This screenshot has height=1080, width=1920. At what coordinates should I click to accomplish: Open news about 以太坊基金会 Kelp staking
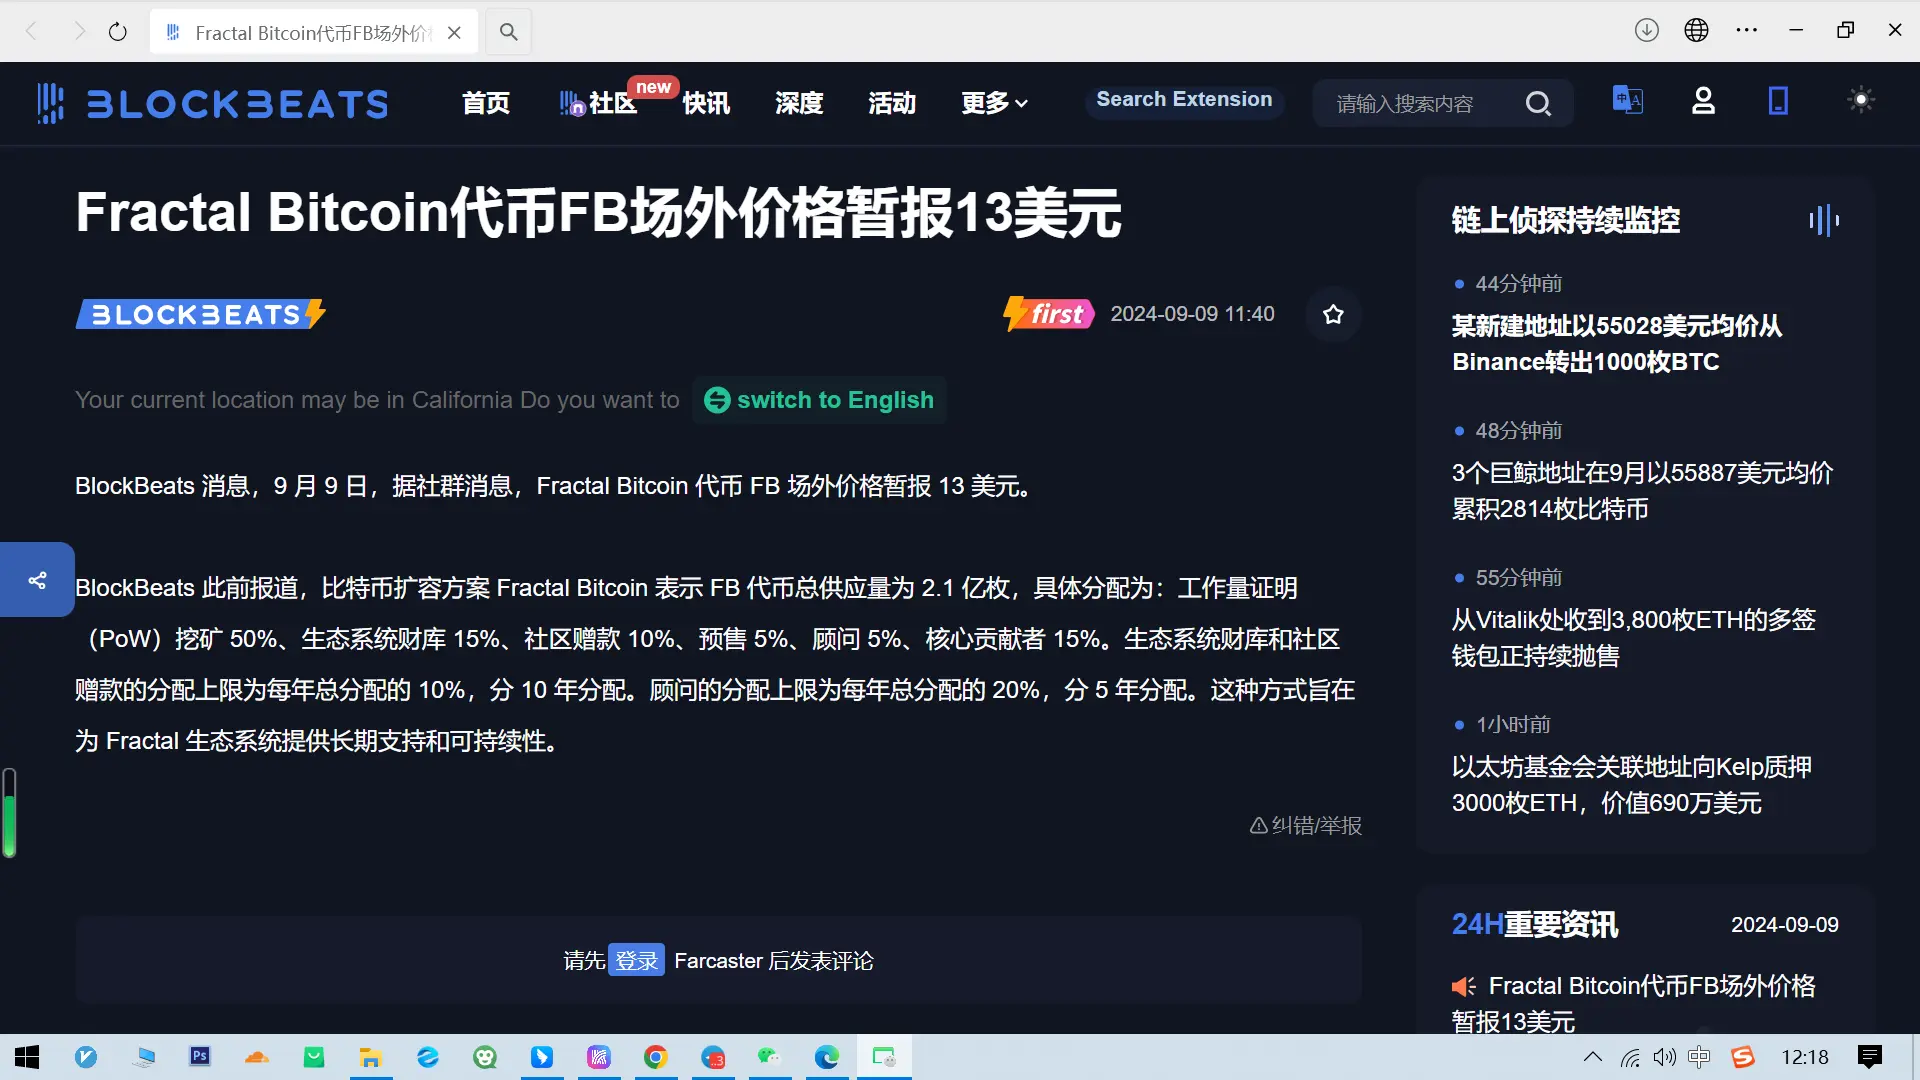pyautogui.click(x=1631, y=785)
